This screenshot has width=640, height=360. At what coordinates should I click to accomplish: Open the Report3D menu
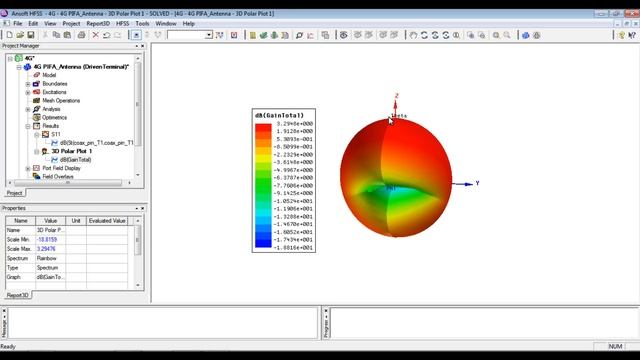click(98, 24)
